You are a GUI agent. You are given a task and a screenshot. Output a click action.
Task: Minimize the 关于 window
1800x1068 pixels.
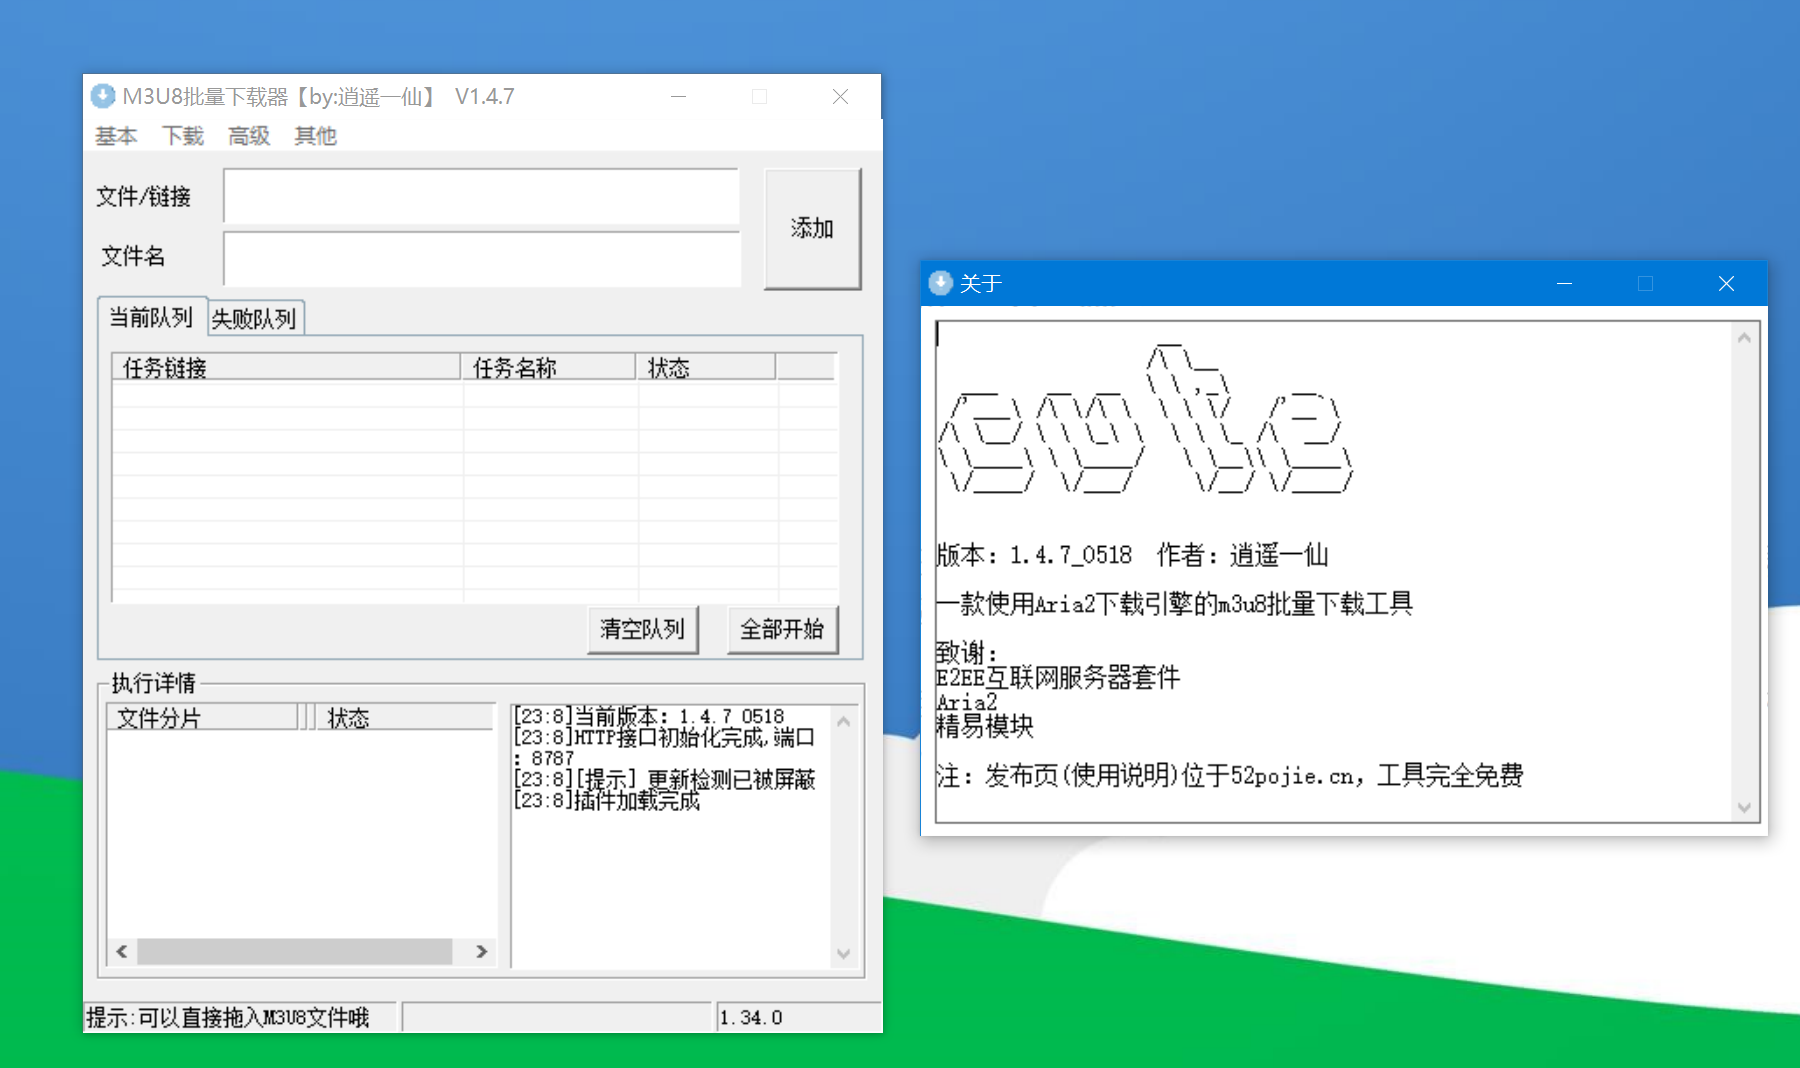[1565, 284]
